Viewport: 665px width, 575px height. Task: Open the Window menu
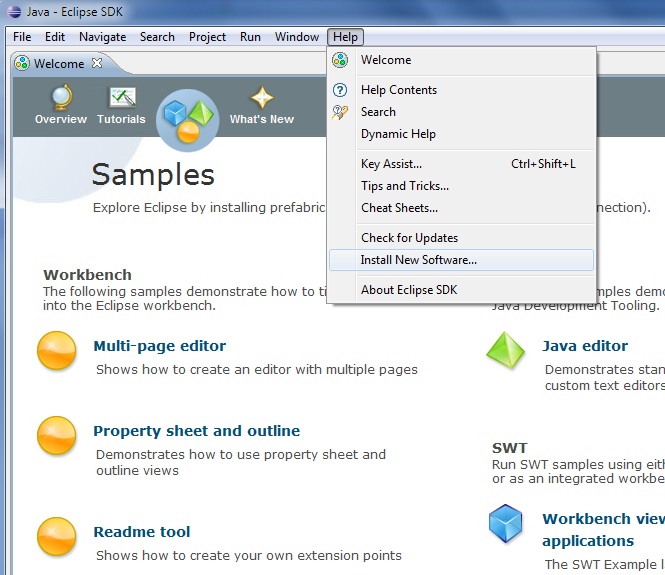click(x=297, y=37)
